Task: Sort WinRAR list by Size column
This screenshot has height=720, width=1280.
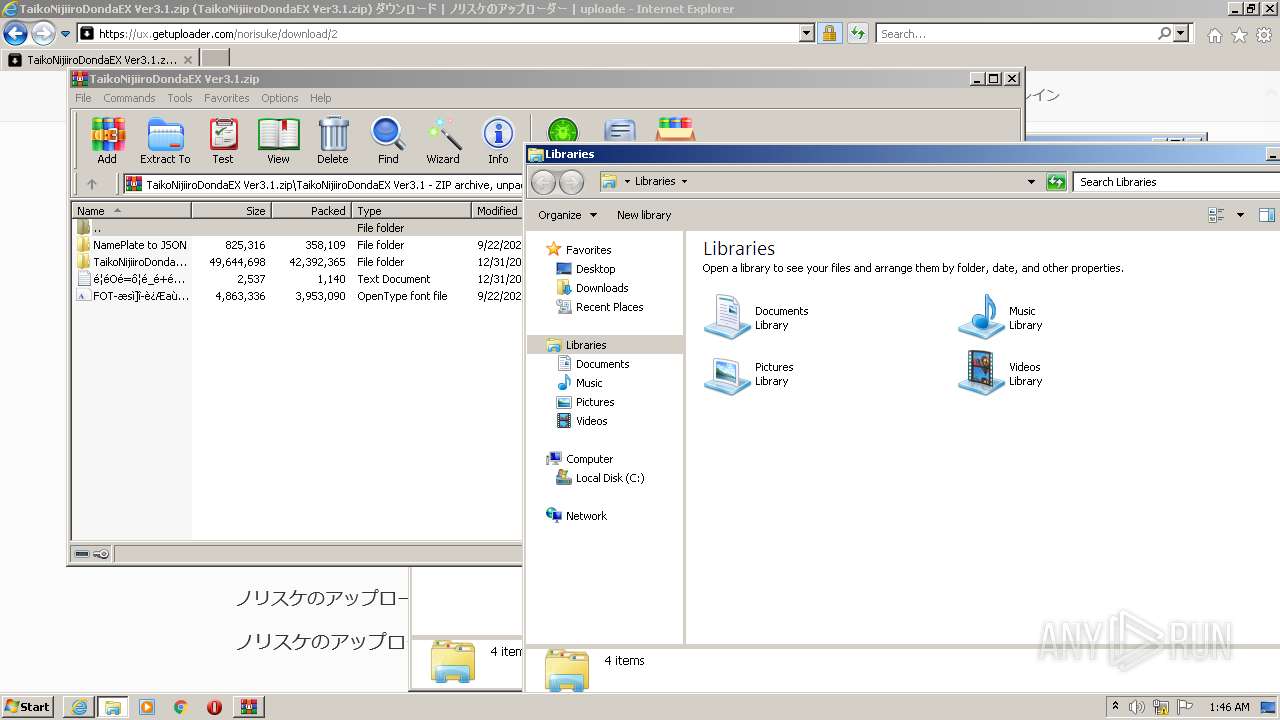Action: (x=232, y=211)
